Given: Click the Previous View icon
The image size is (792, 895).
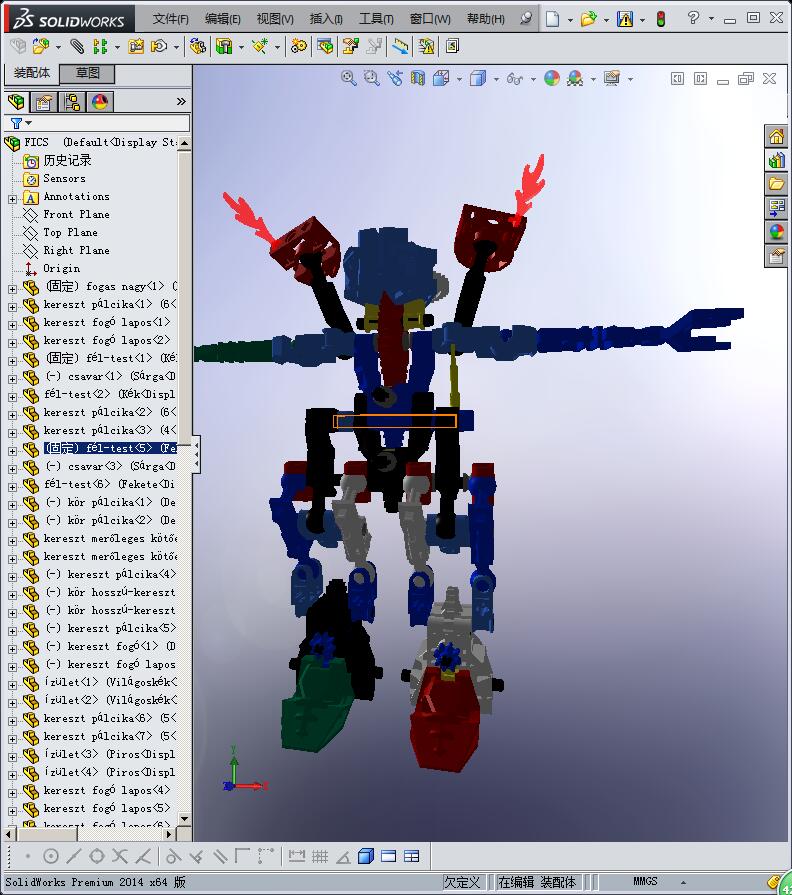Looking at the screenshot, I should coord(395,78).
